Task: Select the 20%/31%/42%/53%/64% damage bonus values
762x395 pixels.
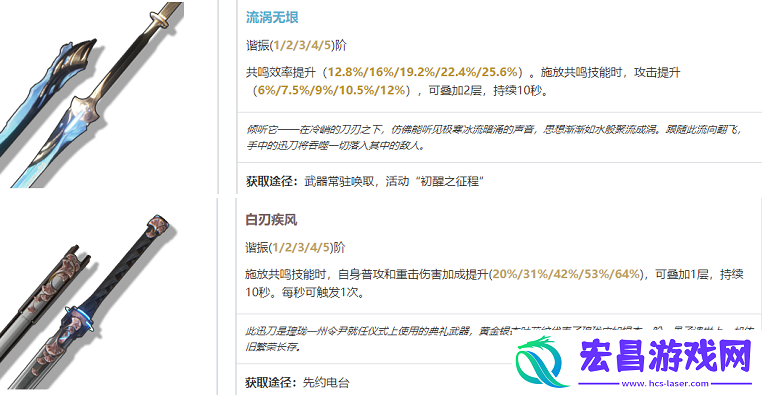Action: 566,274
